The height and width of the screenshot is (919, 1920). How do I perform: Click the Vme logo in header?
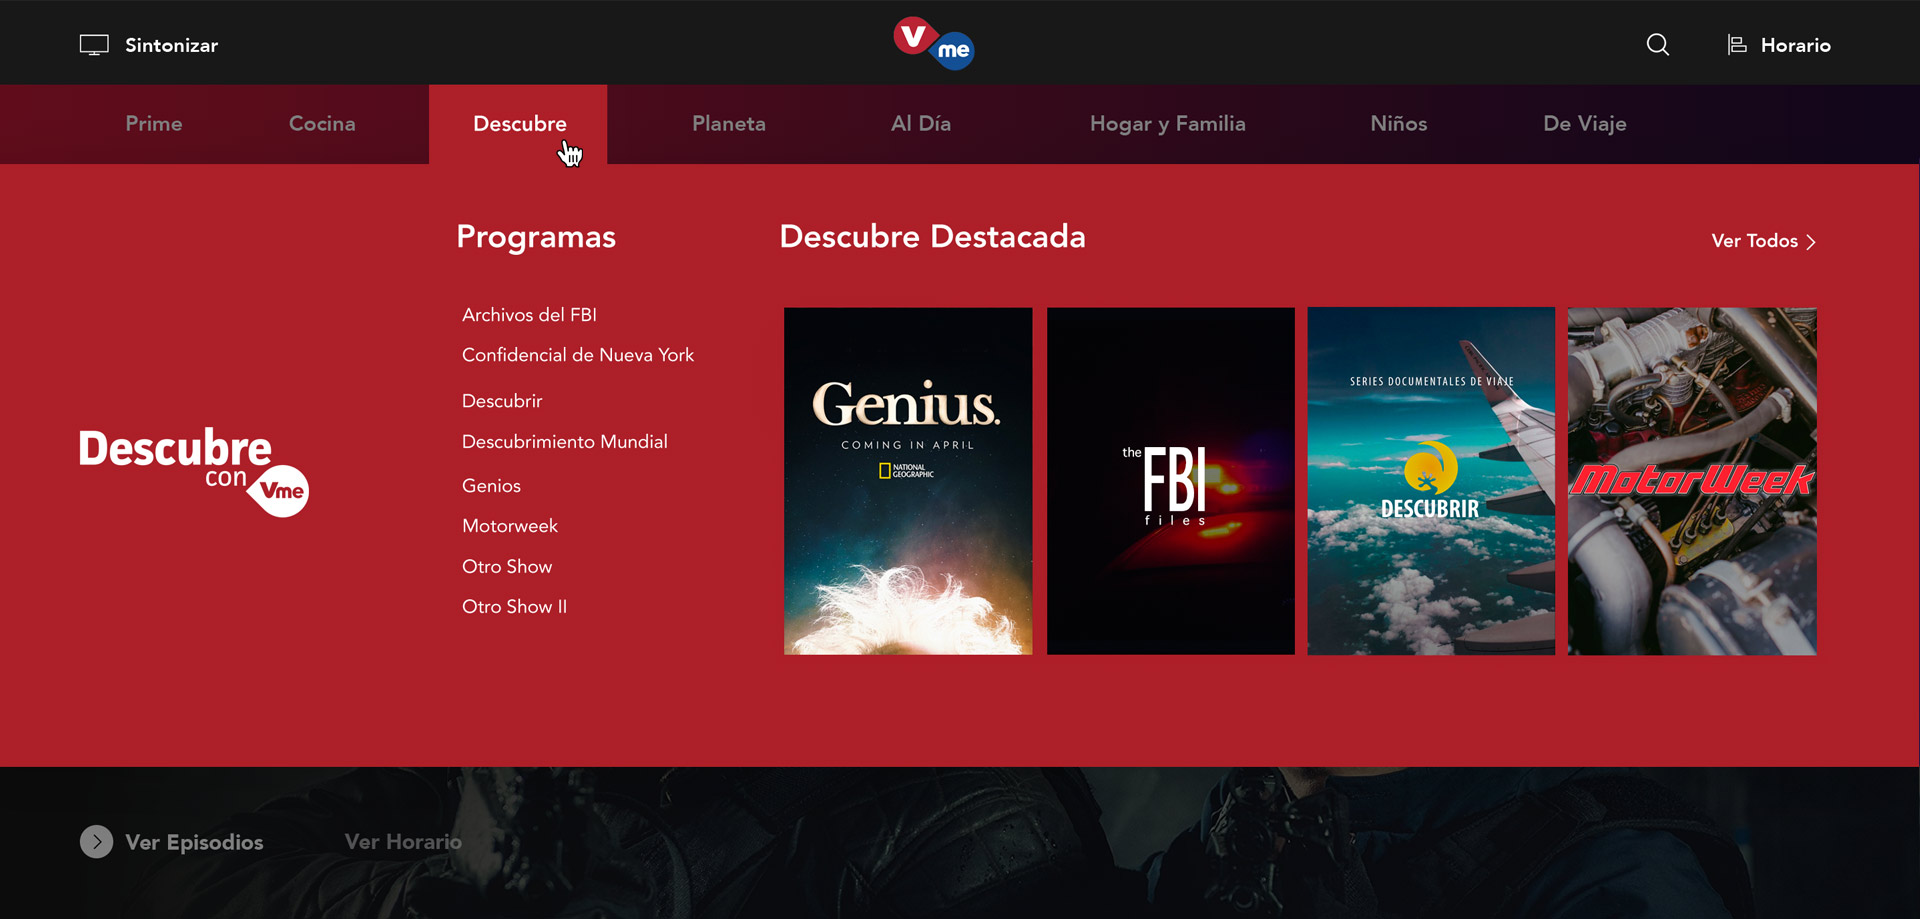tap(933, 43)
